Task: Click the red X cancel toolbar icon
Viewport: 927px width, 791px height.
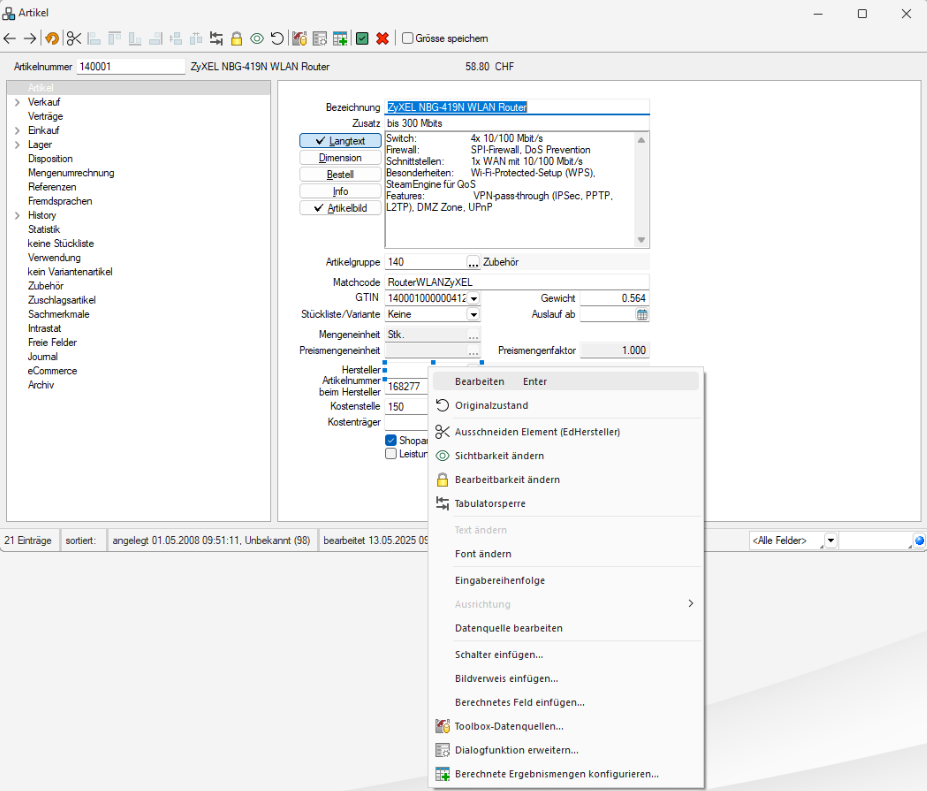Action: tap(383, 38)
